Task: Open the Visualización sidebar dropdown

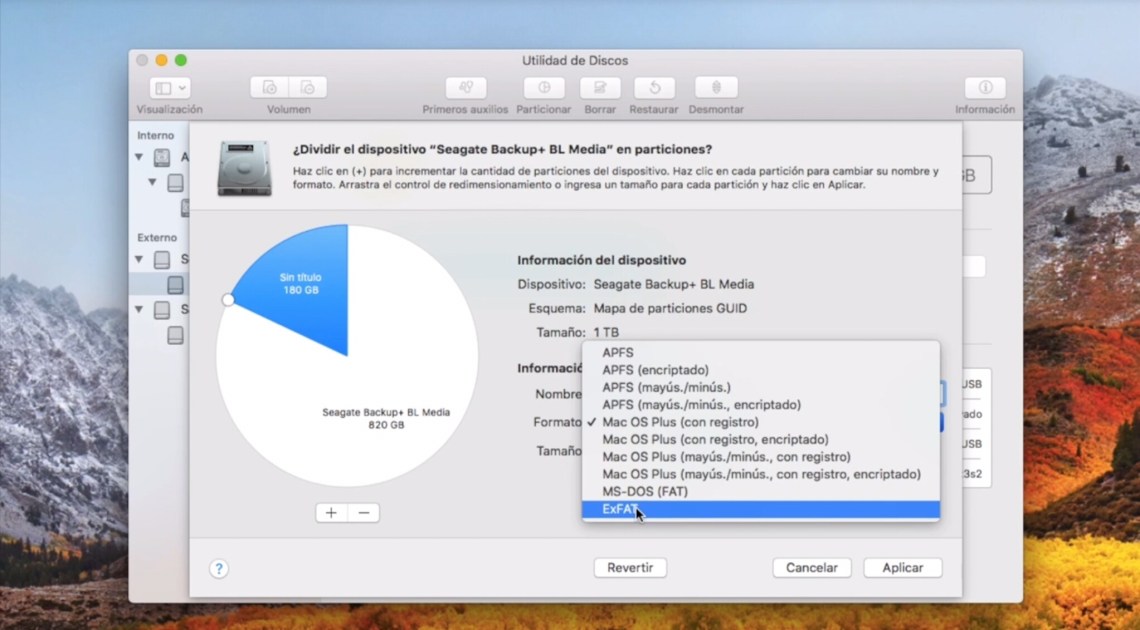Action: [x=170, y=88]
